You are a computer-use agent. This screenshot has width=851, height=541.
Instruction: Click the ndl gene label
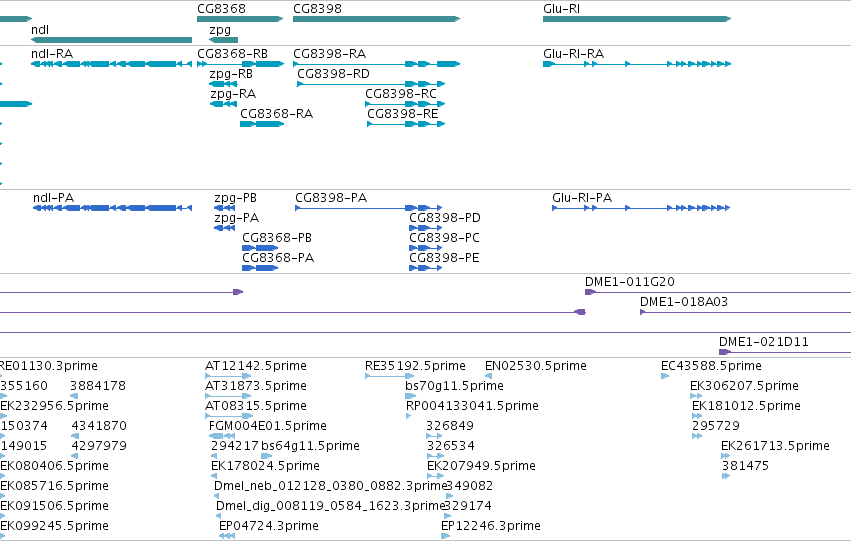pos(40,29)
